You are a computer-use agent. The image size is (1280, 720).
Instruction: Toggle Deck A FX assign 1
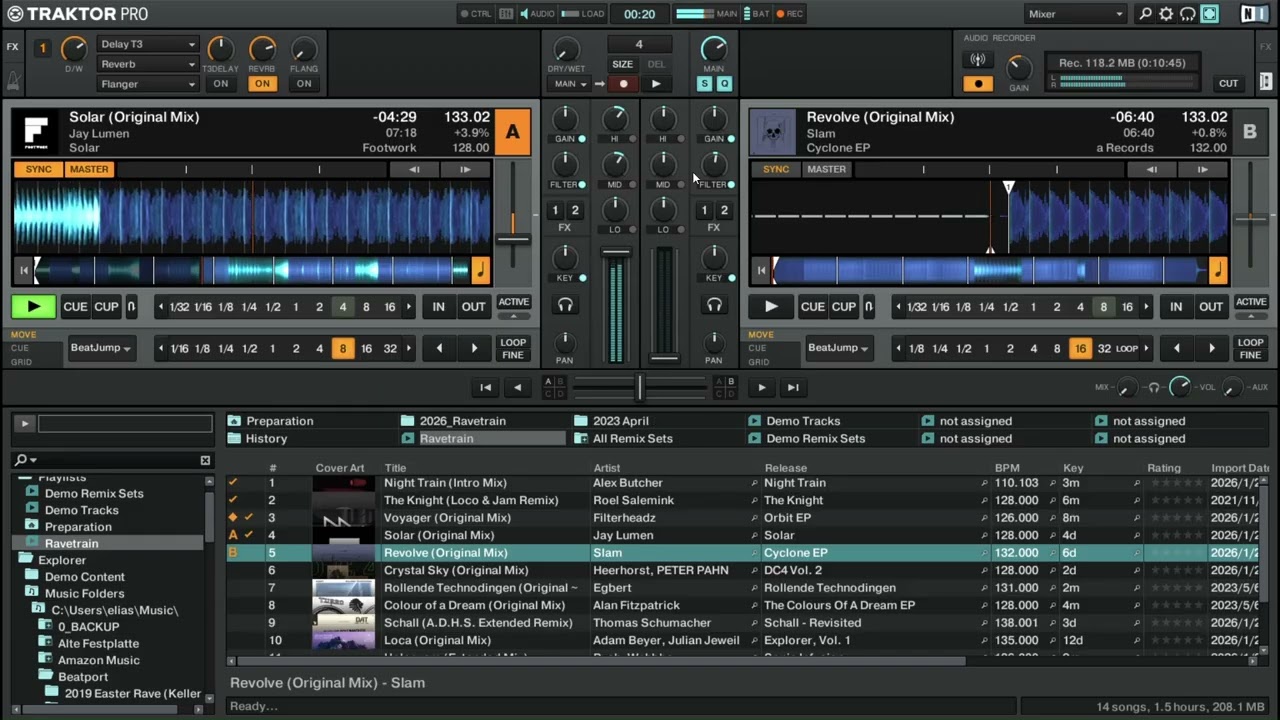(x=555, y=210)
